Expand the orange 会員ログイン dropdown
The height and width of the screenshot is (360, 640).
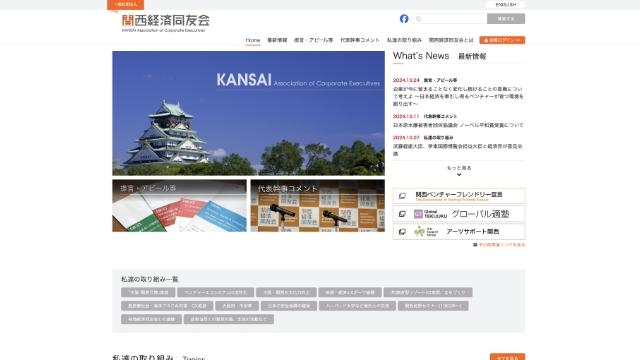tap(502, 40)
